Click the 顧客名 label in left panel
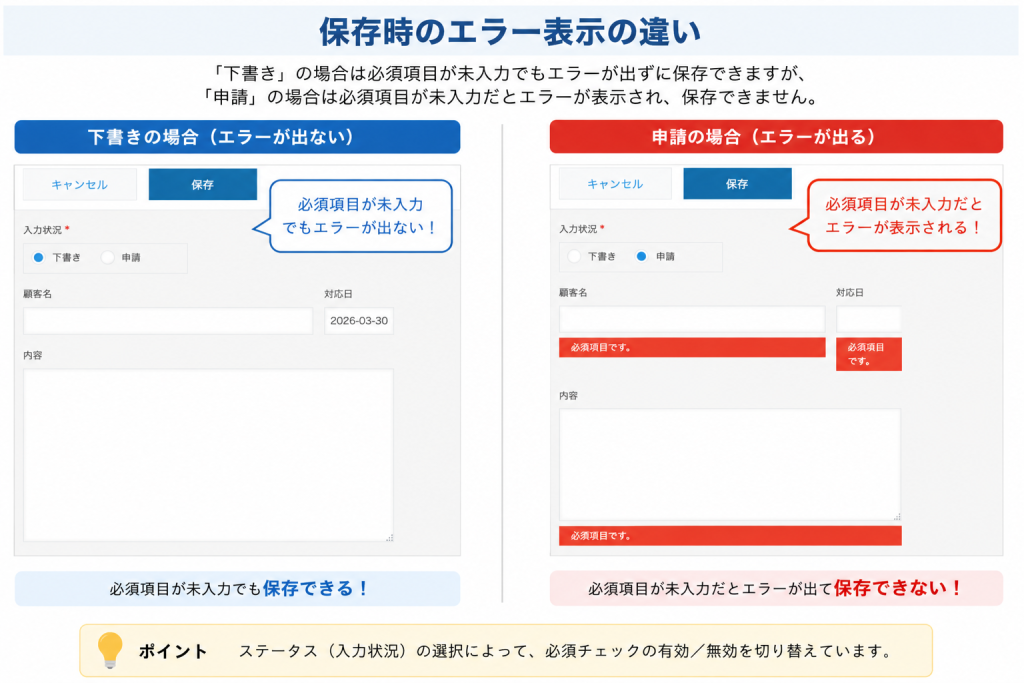The height and width of the screenshot is (683, 1024). point(37,294)
